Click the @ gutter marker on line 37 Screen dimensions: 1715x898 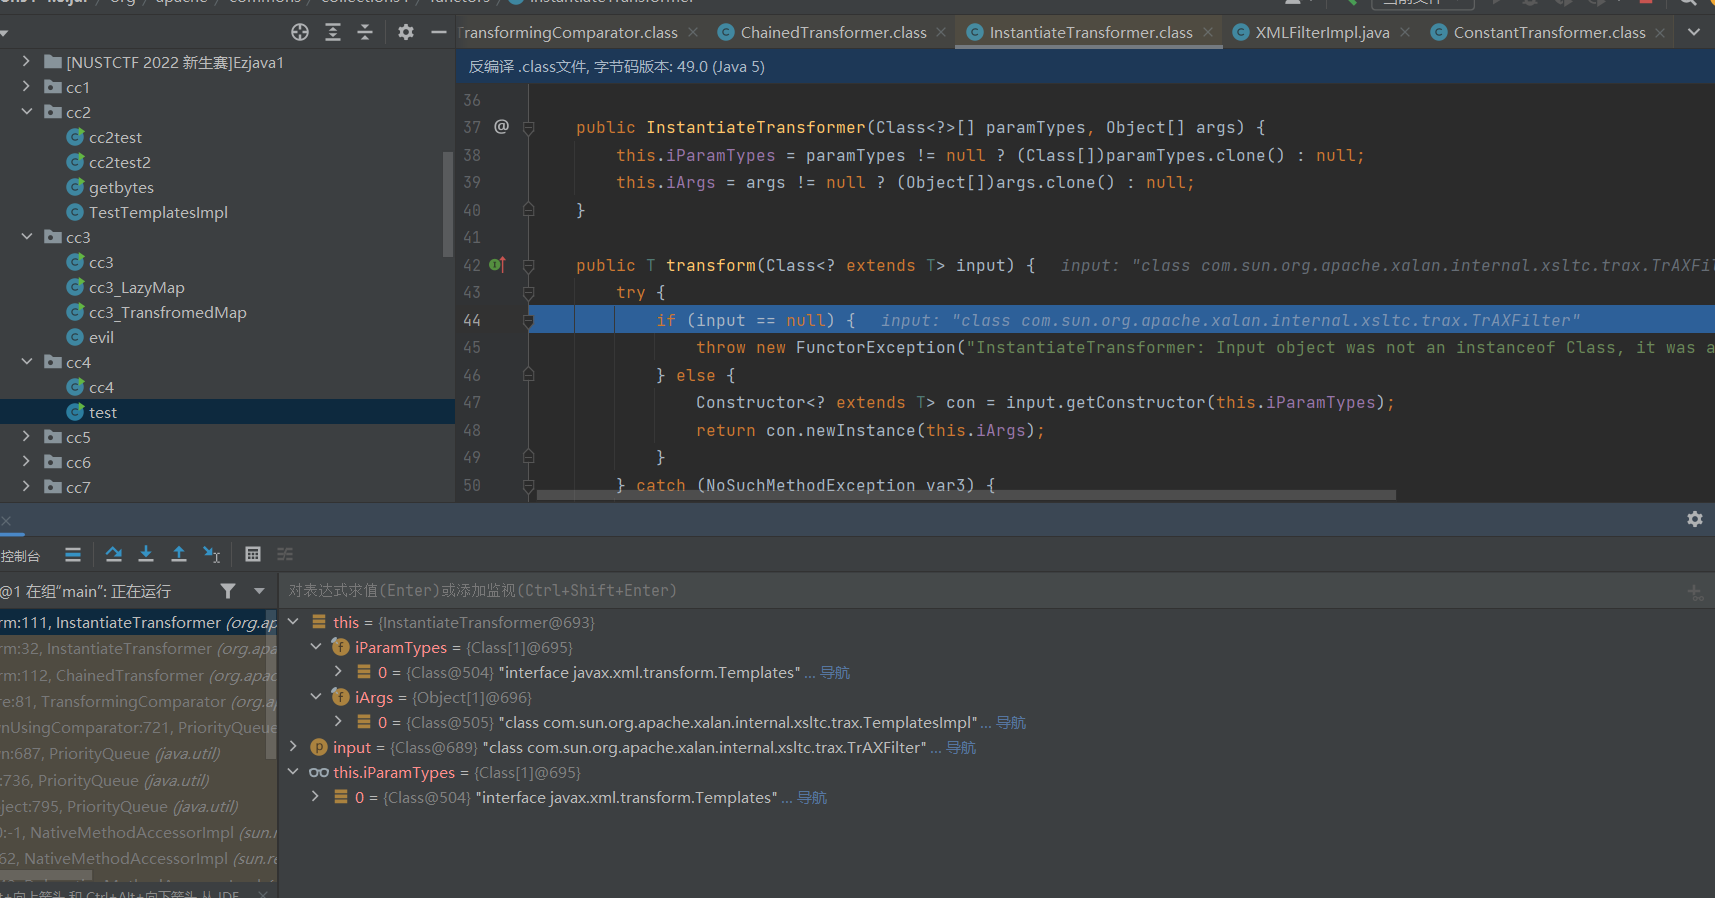(x=501, y=127)
